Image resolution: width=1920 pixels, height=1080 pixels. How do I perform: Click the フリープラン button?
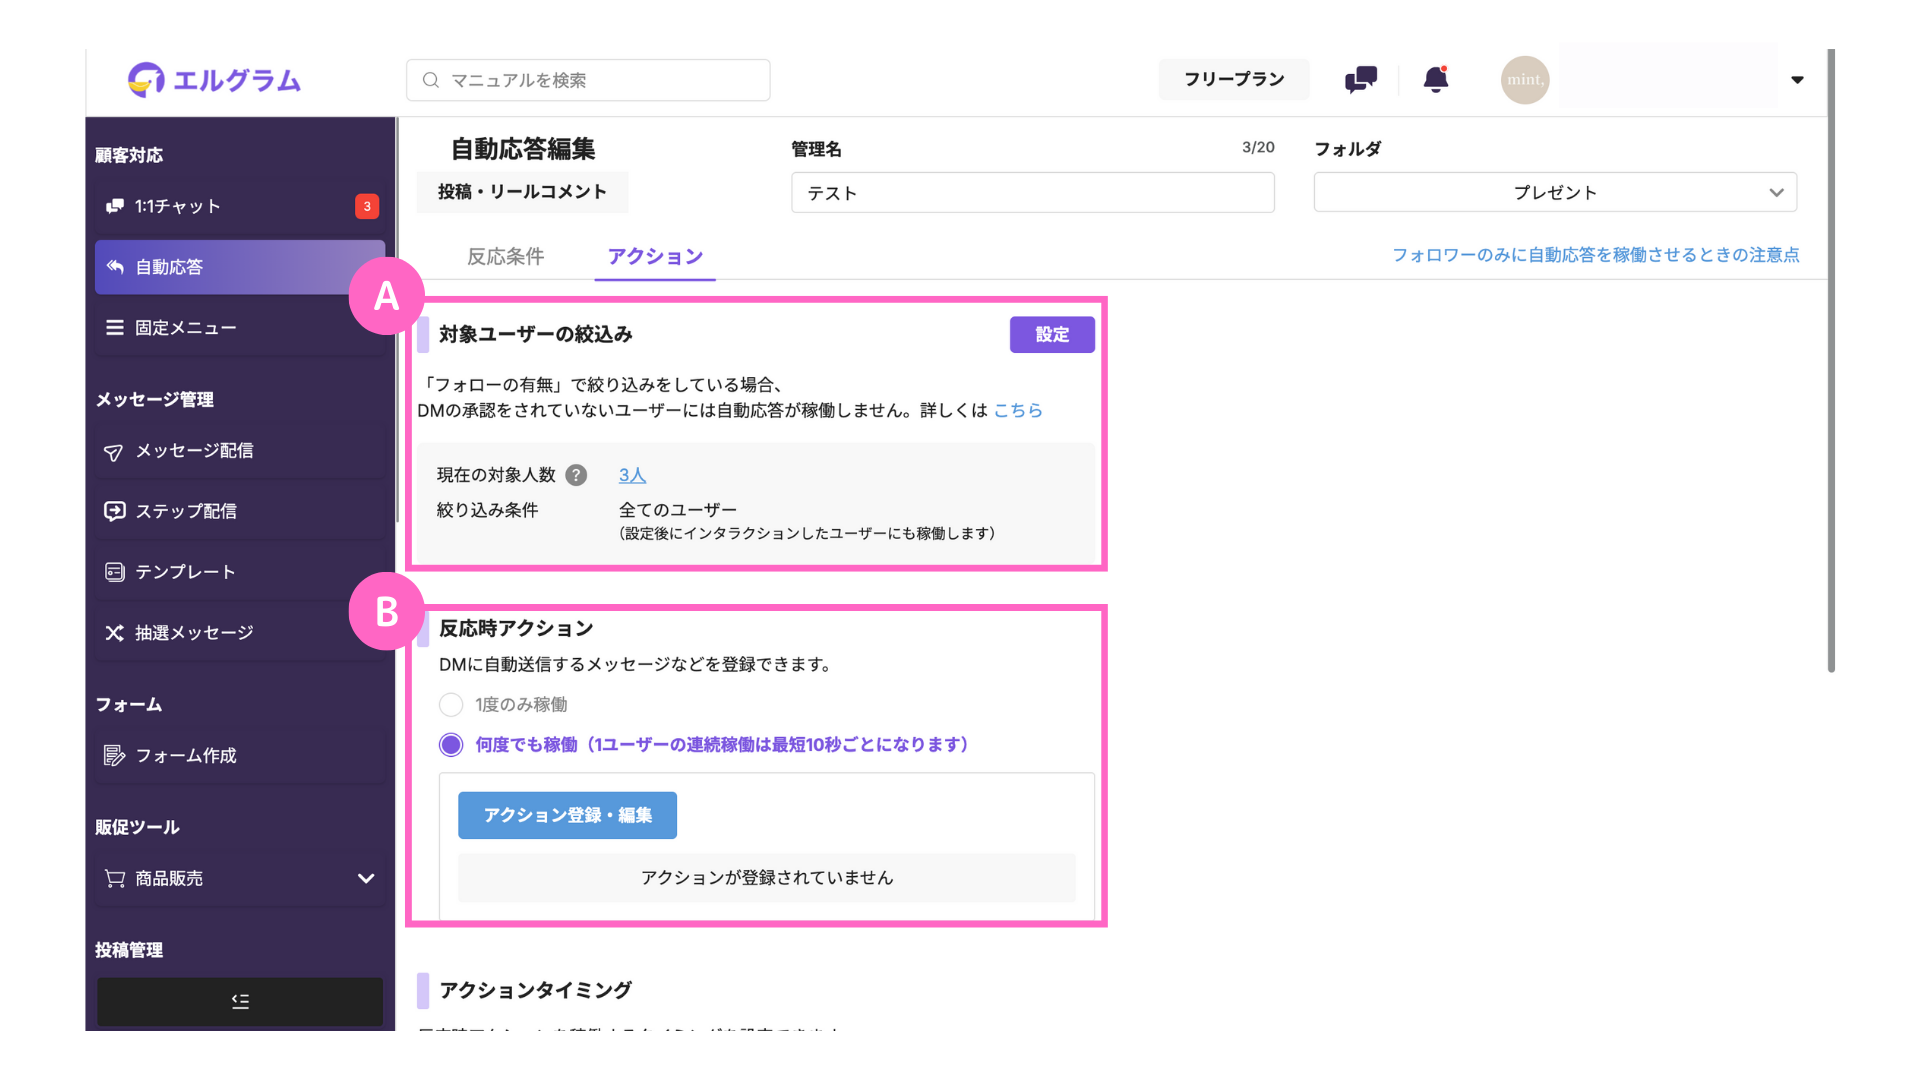tap(1234, 79)
